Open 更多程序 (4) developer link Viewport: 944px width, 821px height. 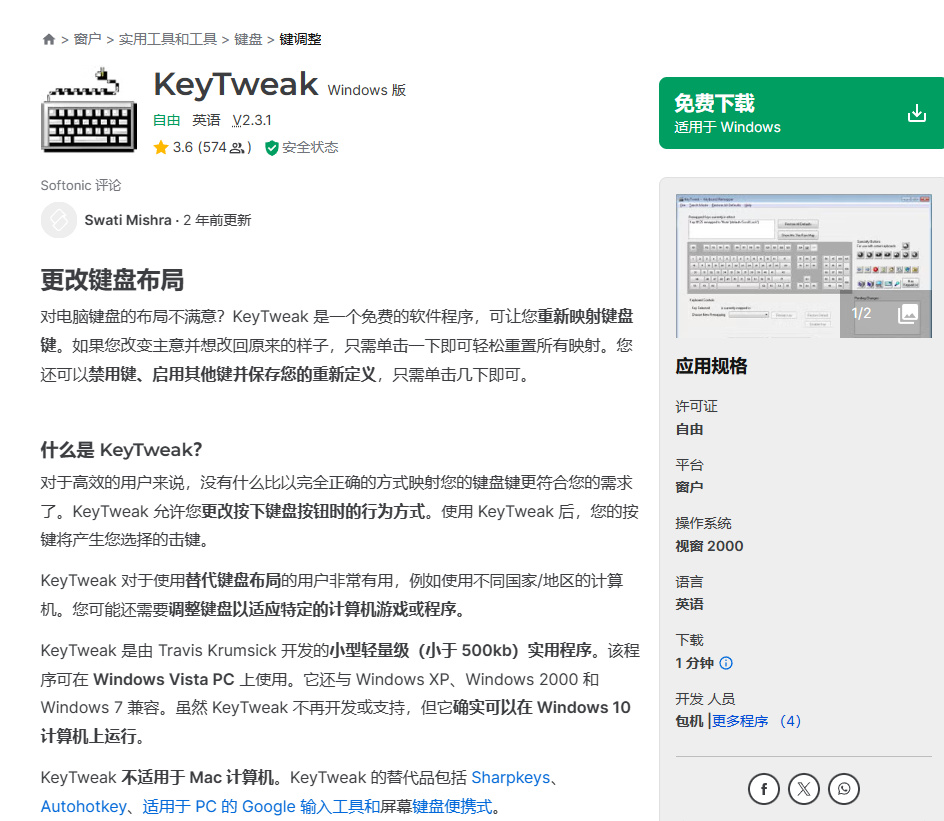point(756,721)
